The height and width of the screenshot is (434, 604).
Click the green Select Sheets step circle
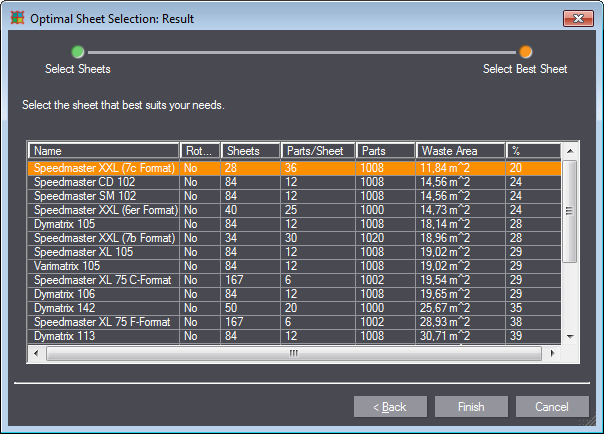(78, 52)
